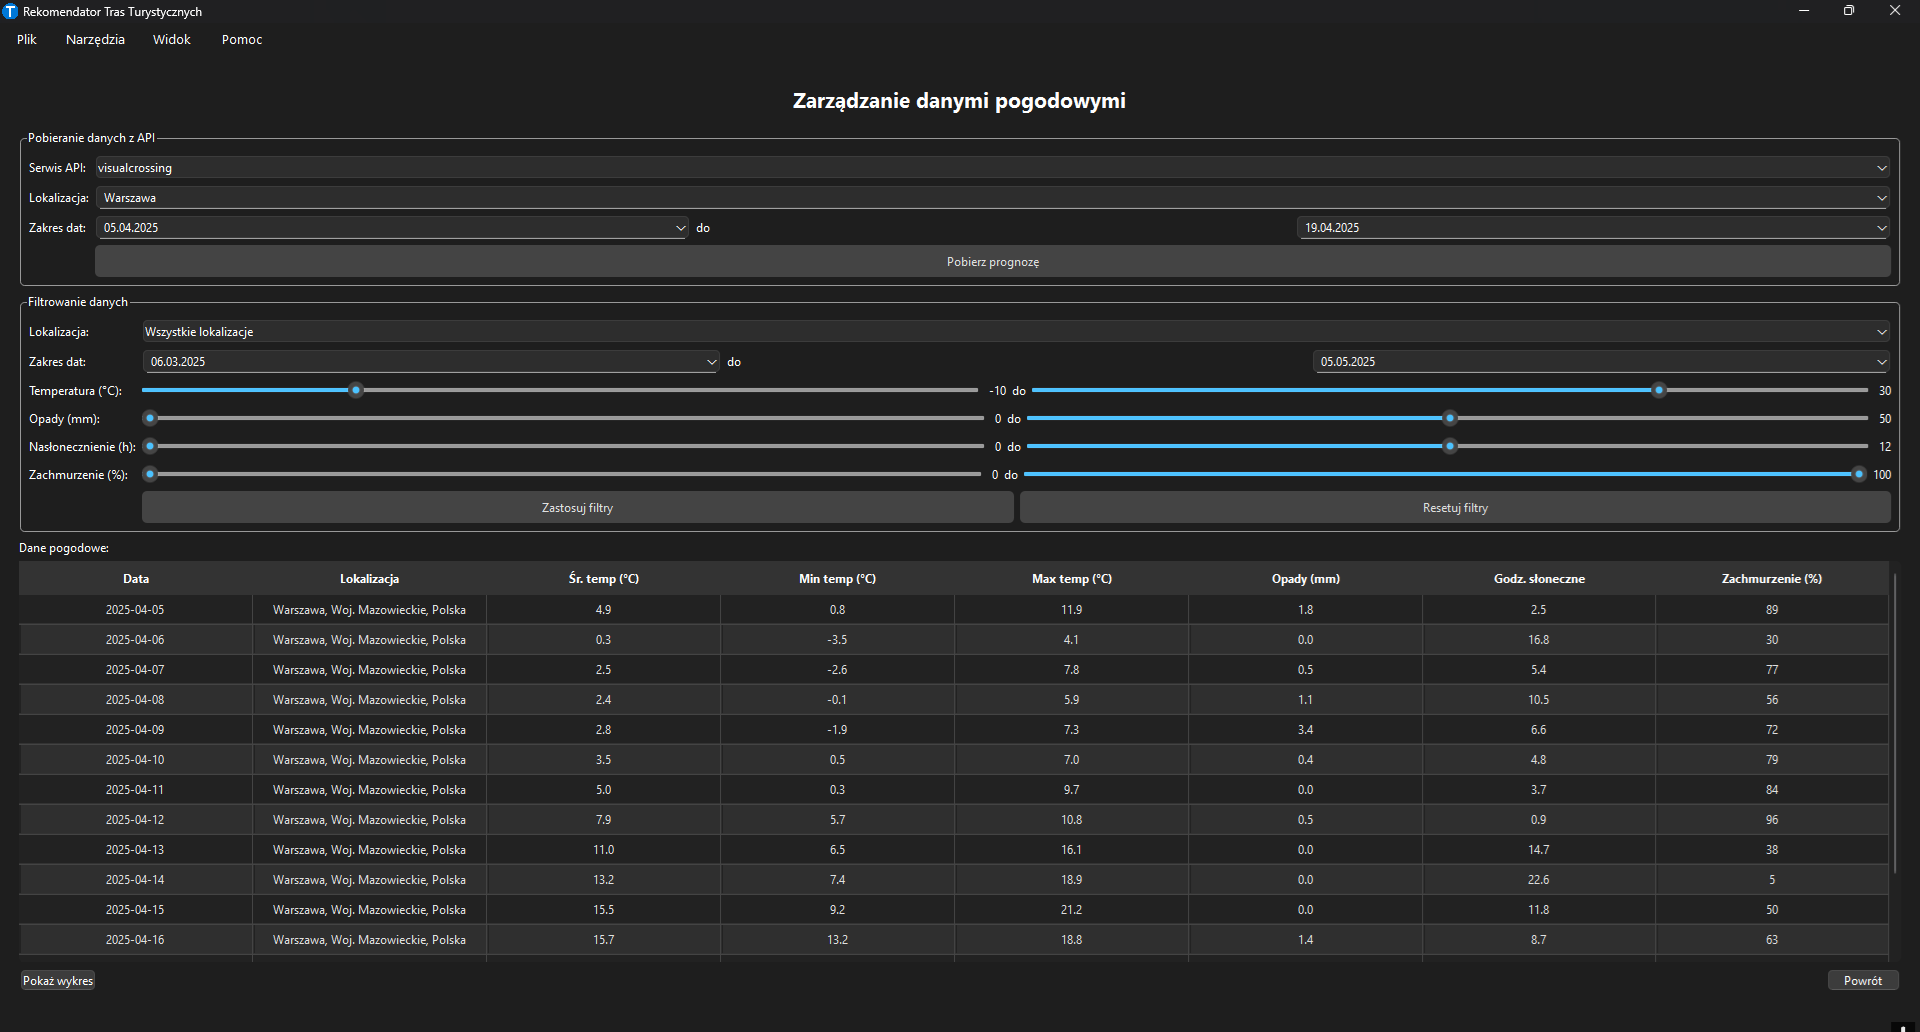Click the Data column header

coord(136,579)
